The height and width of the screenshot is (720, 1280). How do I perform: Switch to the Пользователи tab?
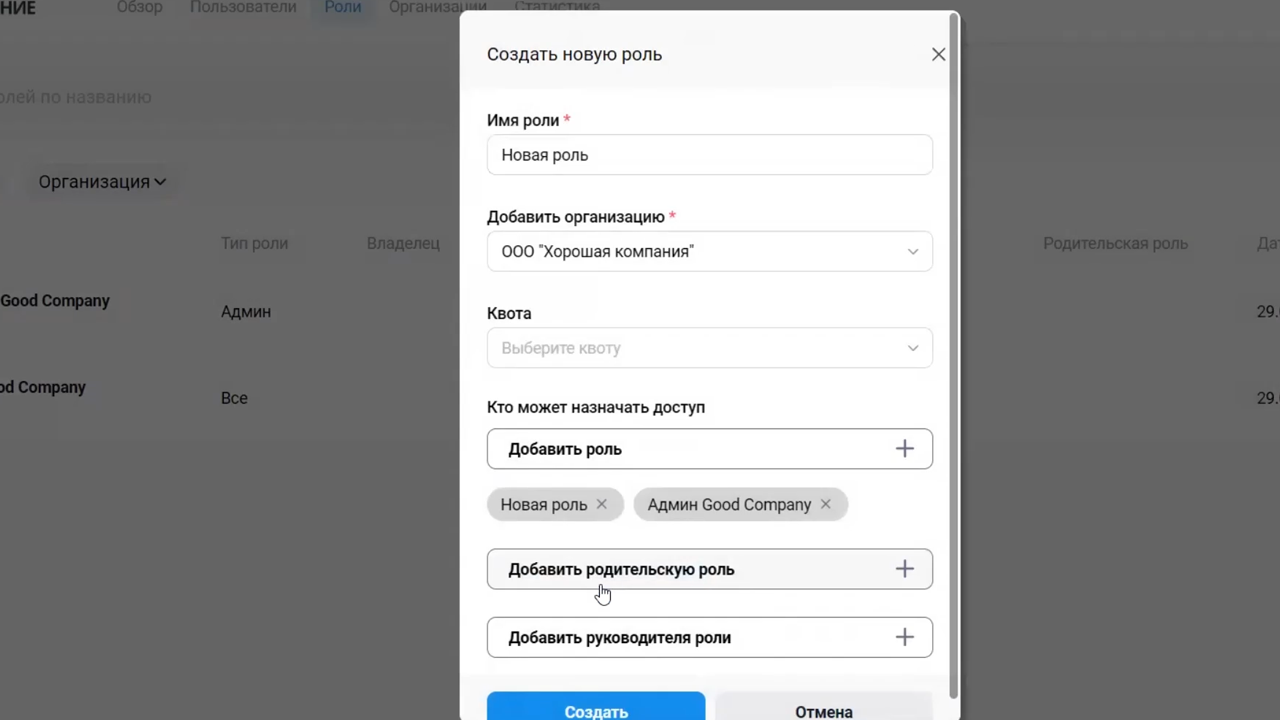tap(243, 8)
